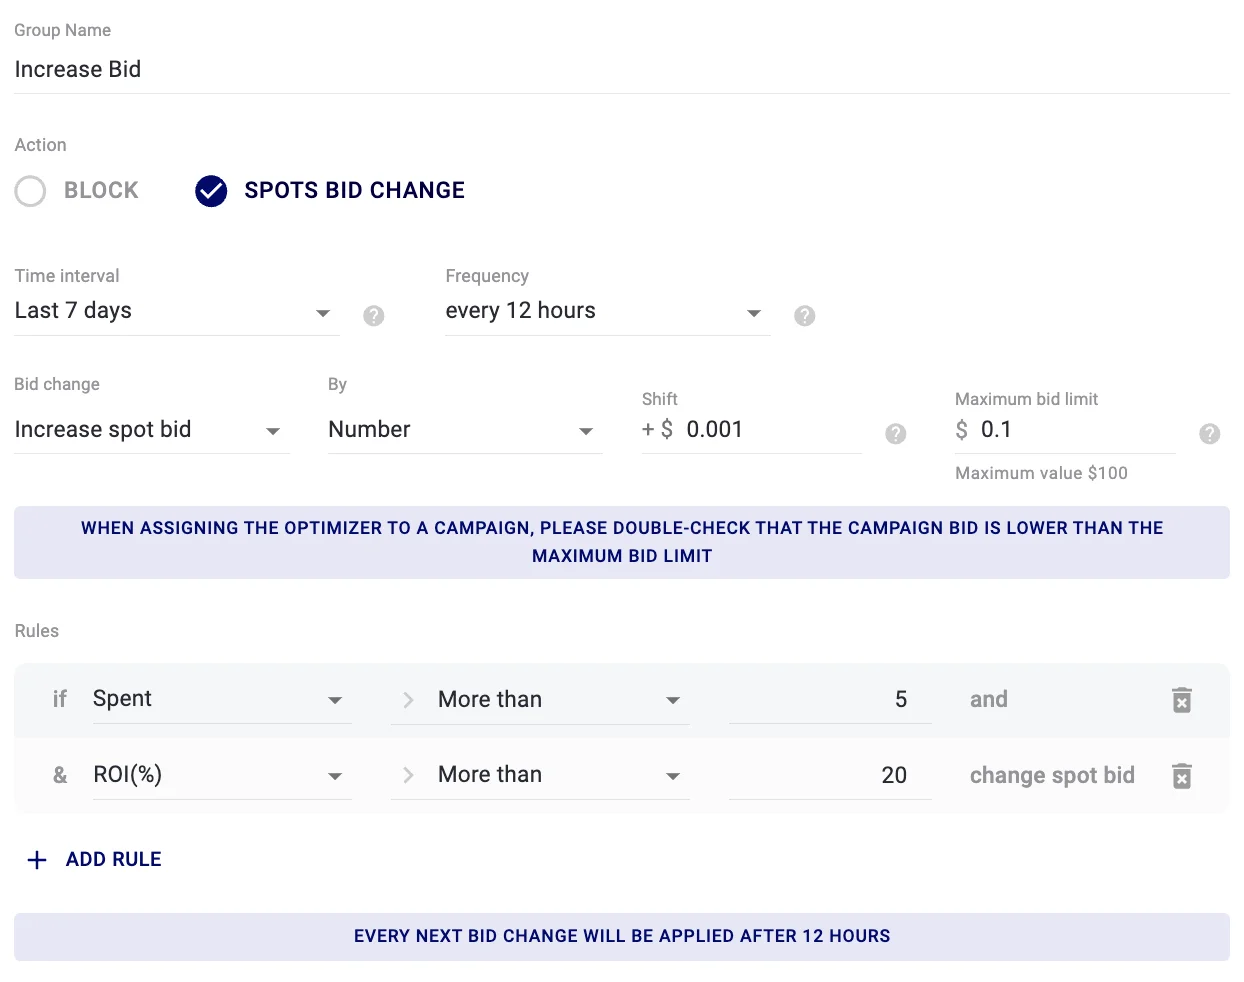Open the By dropdown showing Number
The height and width of the screenshot is (982, 1244).
(x=585, y=432)
